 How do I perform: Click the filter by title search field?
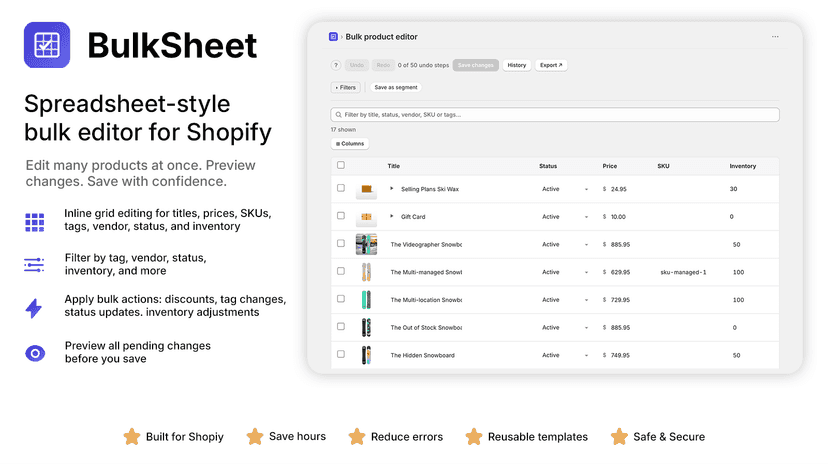pyautogui.click(x=555, y=115)
